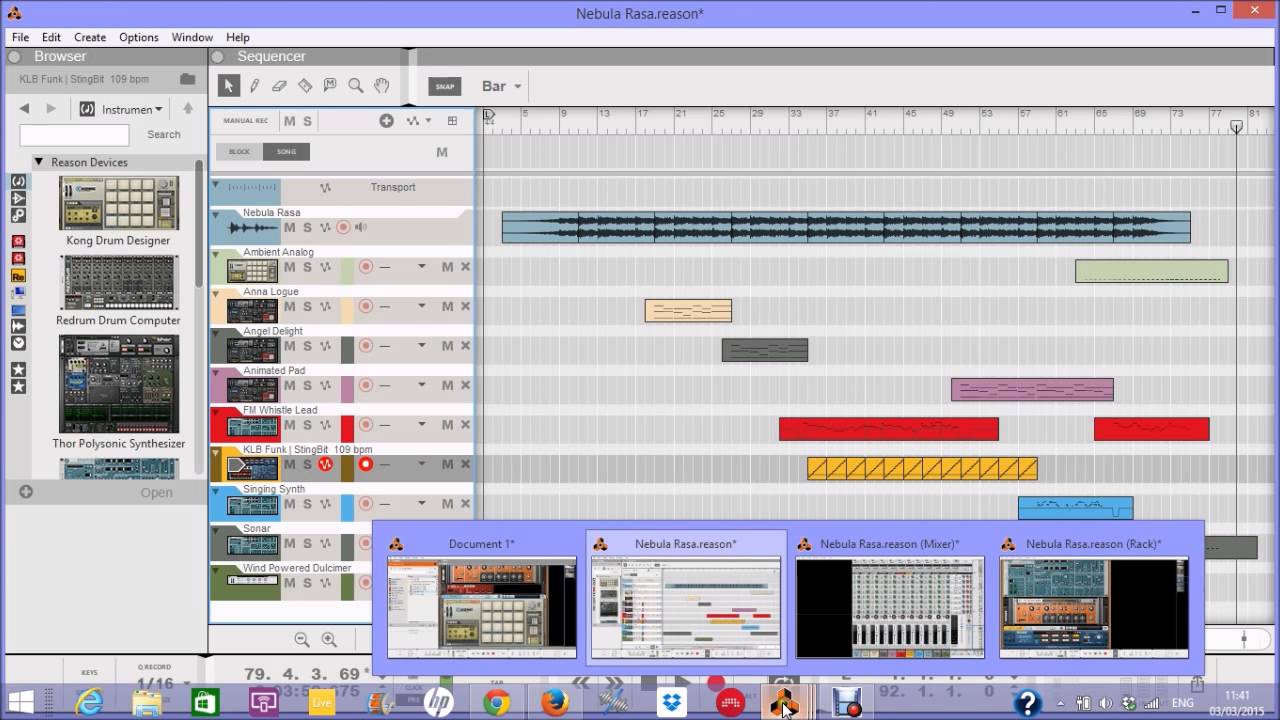Select the arrow Selection tool
This screenshot has width=1280, height=720.
(228, 86)
